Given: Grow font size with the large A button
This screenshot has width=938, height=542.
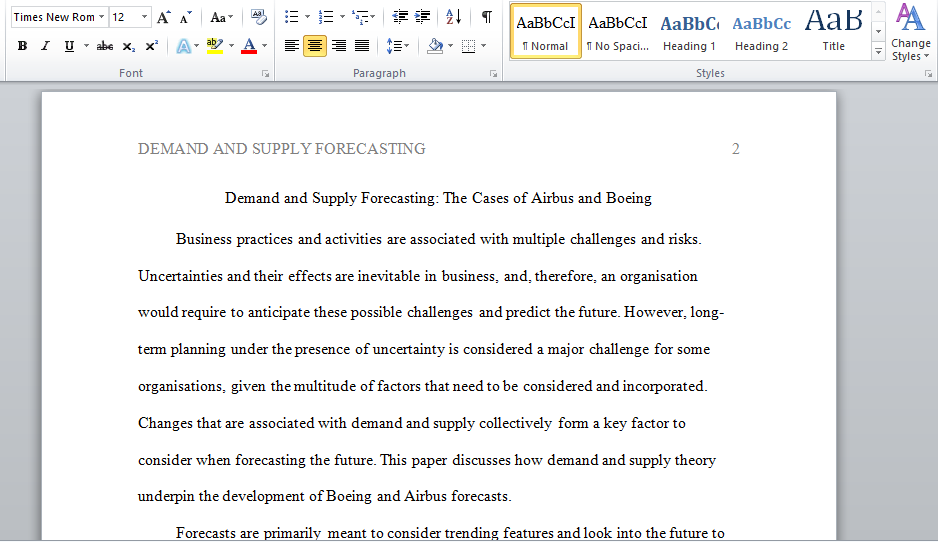Looking at the screenshot, I should (163, 17).
